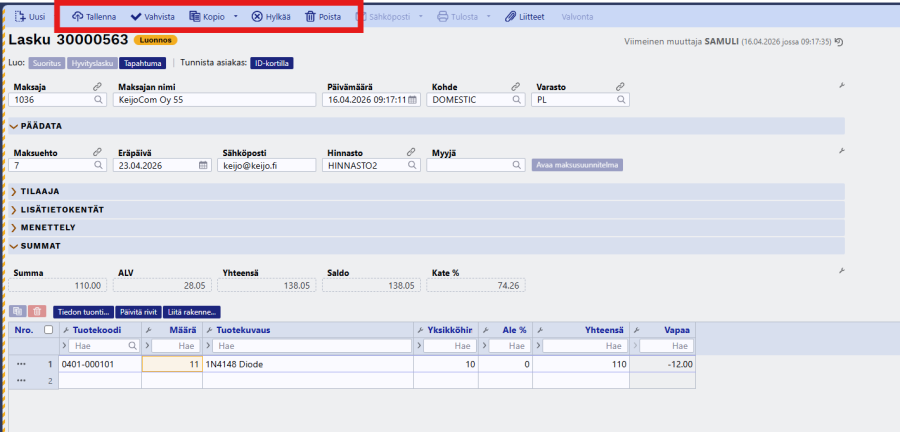
Task: Expand the LISÄTIETOKENTÄT section
Action: coord(14,209)
